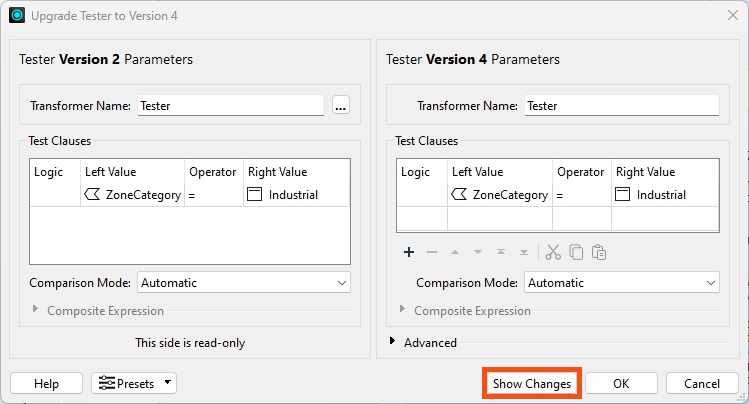The height and width of the screenshot is (404, 749).
Task: Click the Cancel button
Action: point(702,383)
